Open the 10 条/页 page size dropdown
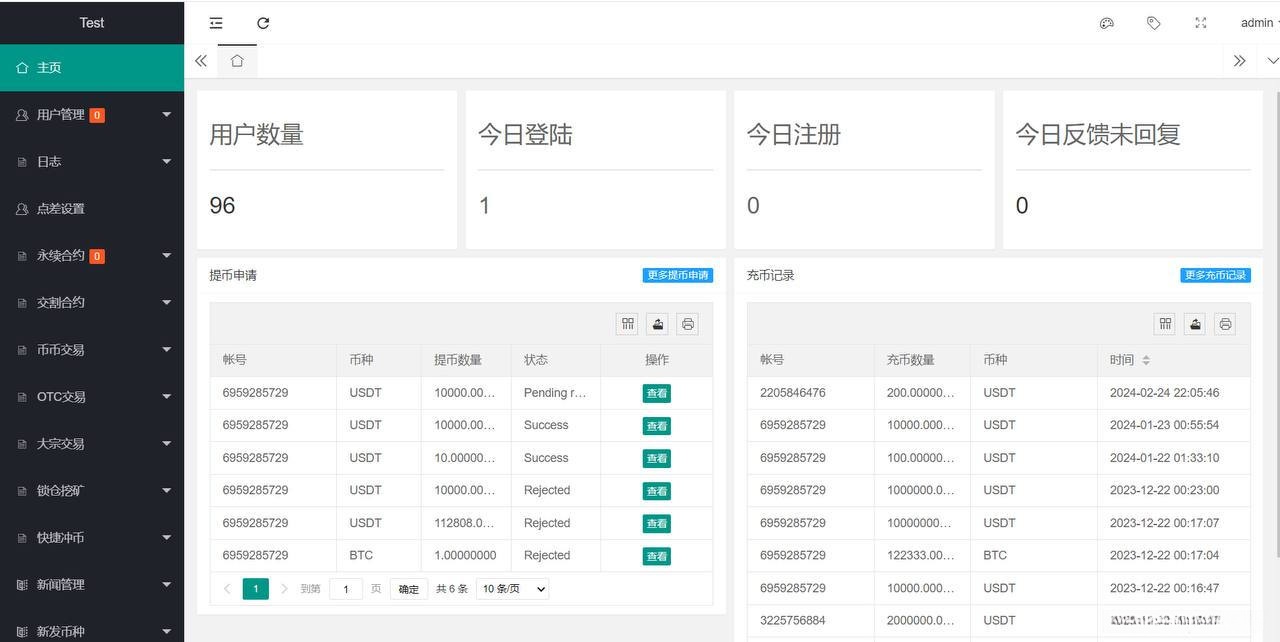 click(x=513, y=589)
